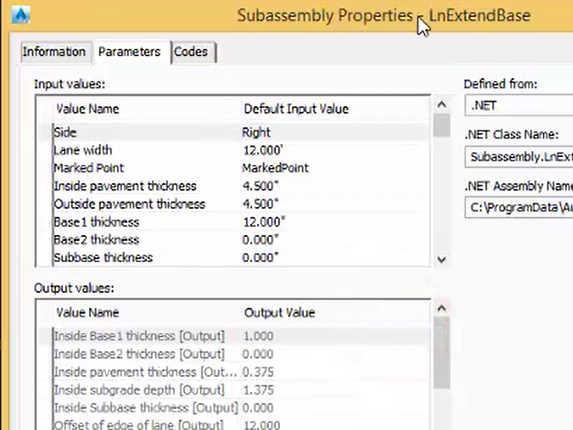The height and width of the screenshot is (430, 573).
Task: Click the AutoCAD application icon in title bar
Action: [x=20, y=15]
